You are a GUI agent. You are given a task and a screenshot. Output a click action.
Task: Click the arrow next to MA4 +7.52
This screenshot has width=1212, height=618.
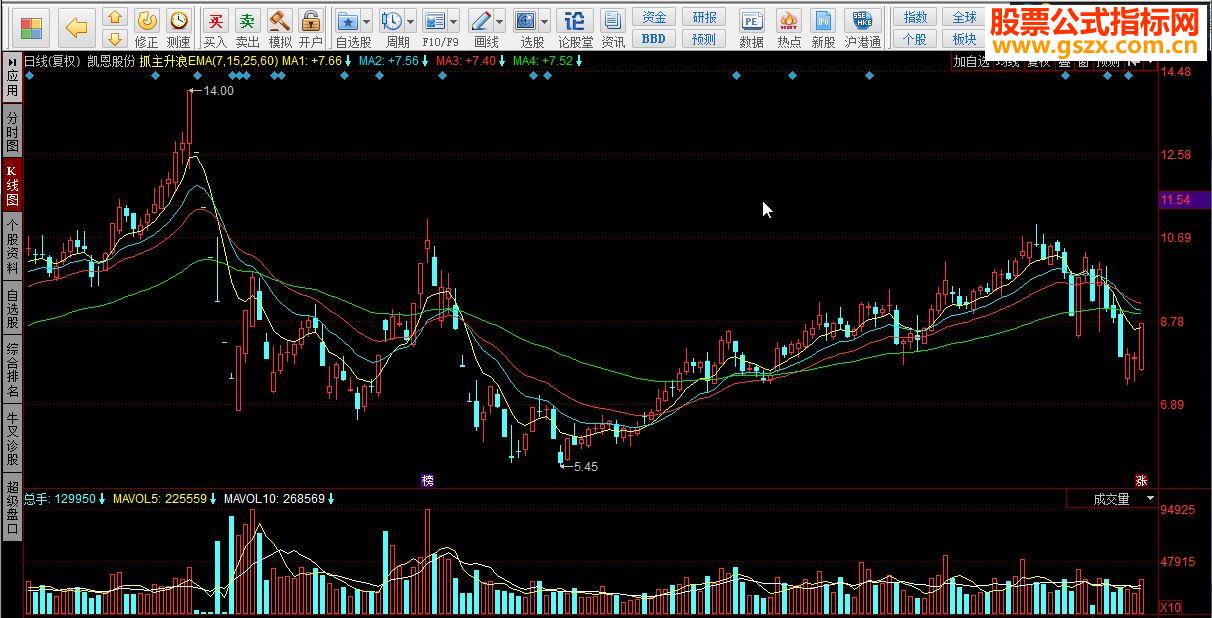580,61
